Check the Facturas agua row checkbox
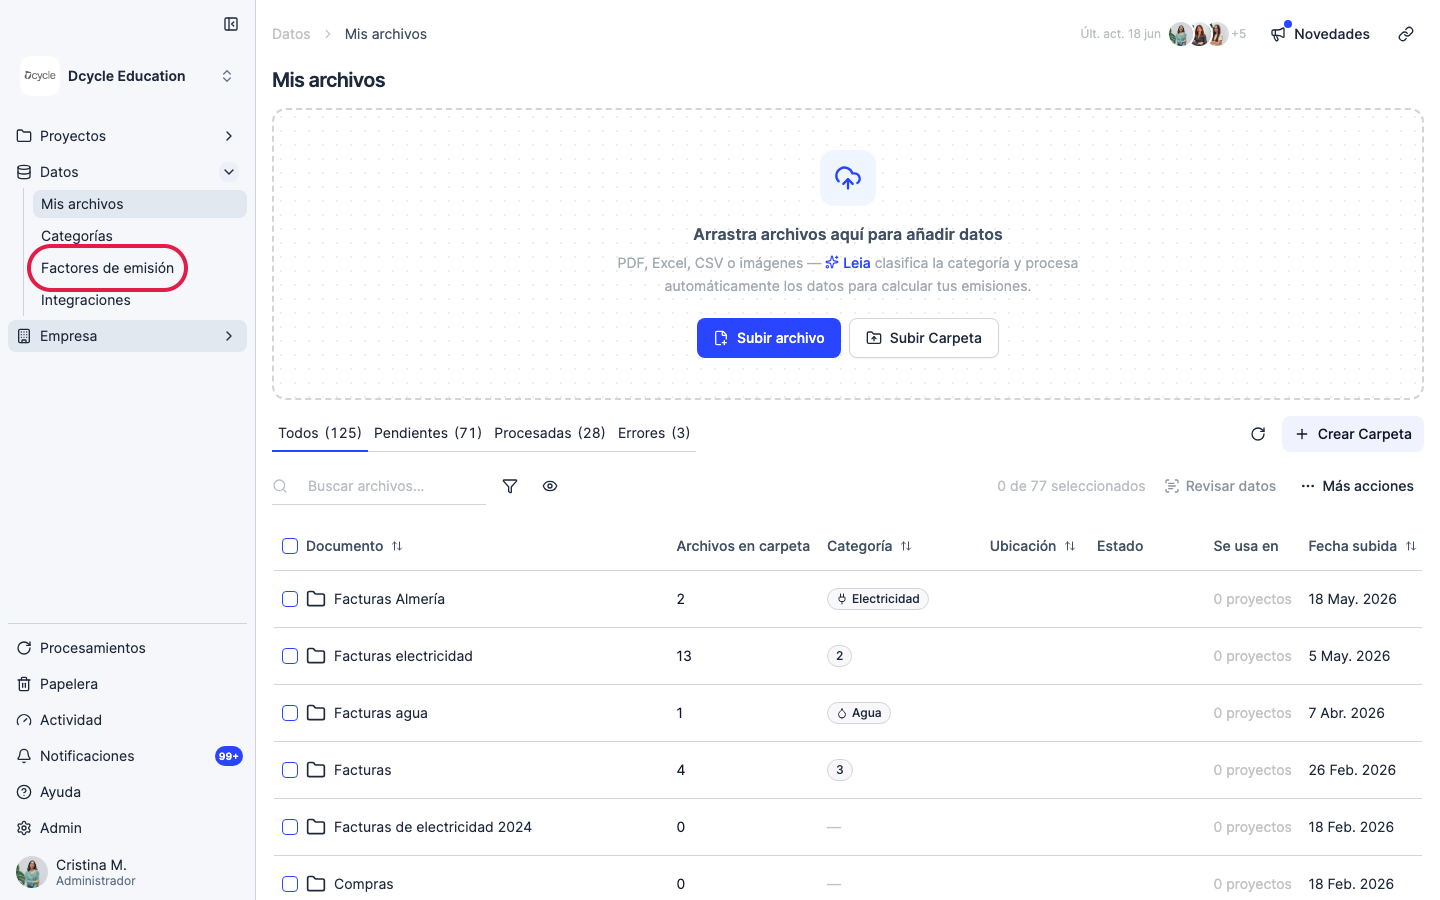This screenshot has width=1440, height=900. (x=290, y=713)
